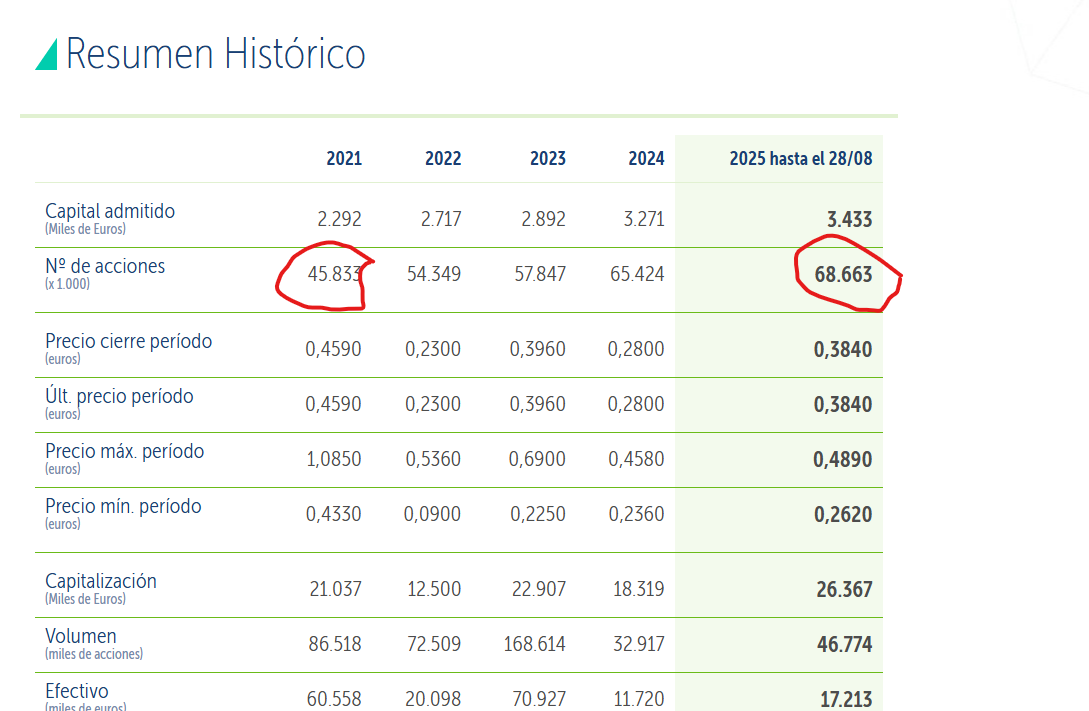Select Capital admitido 2022 value 2.717
The width and height of the screenshot is (1089, 711).
(441, 219)
